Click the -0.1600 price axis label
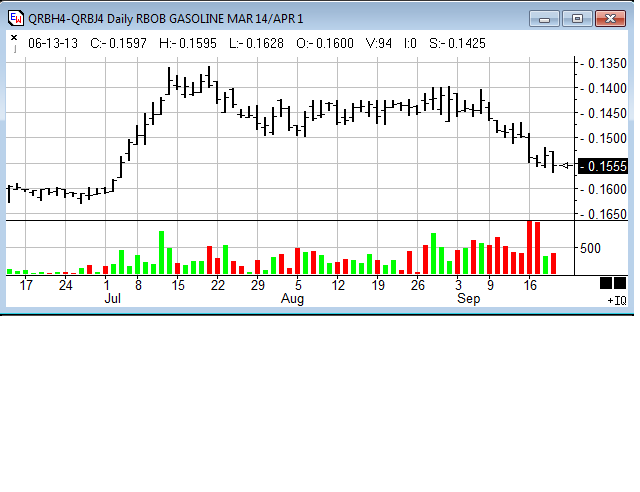 click(x=603, y=189)
